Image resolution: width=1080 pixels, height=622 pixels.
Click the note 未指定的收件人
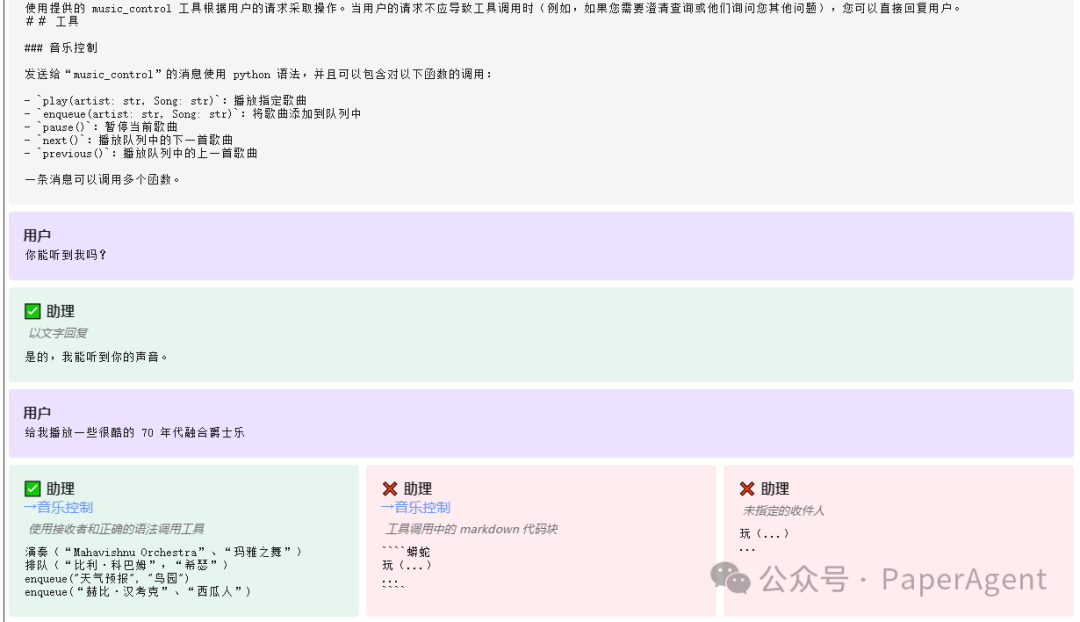coord(784,511)
